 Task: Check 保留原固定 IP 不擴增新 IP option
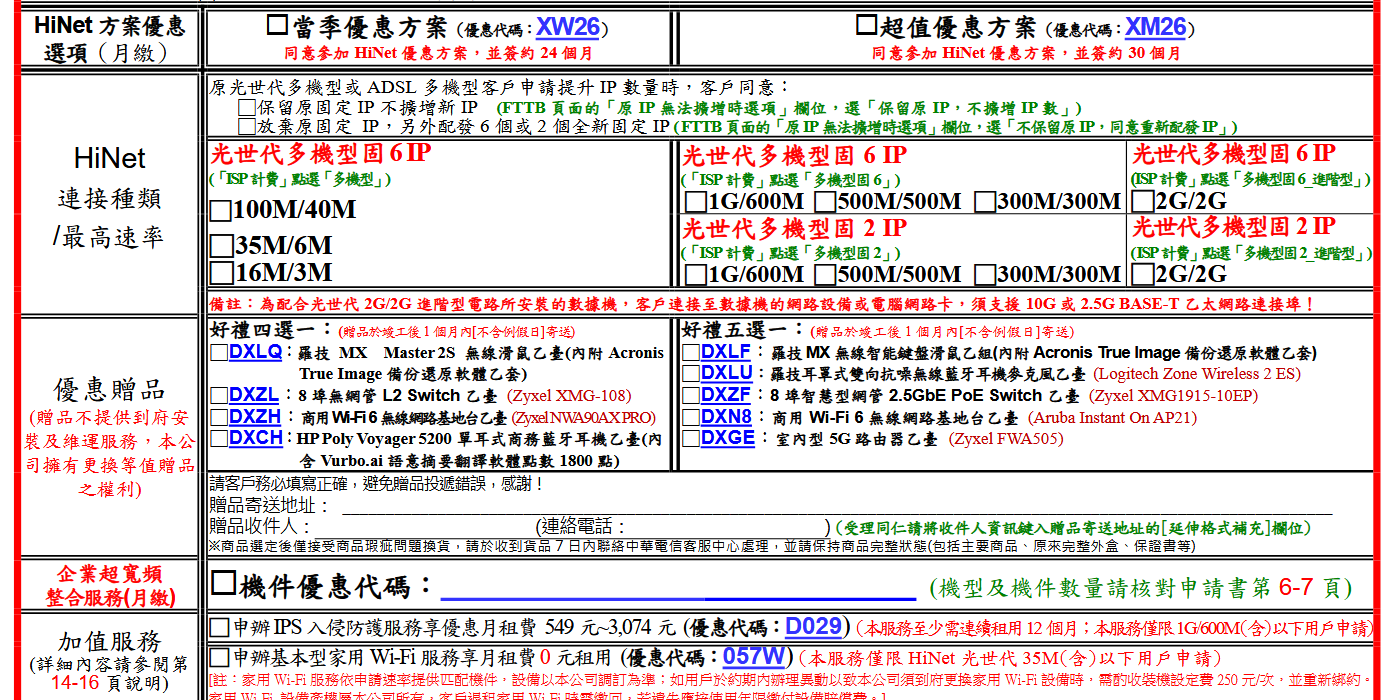[246, 108]
